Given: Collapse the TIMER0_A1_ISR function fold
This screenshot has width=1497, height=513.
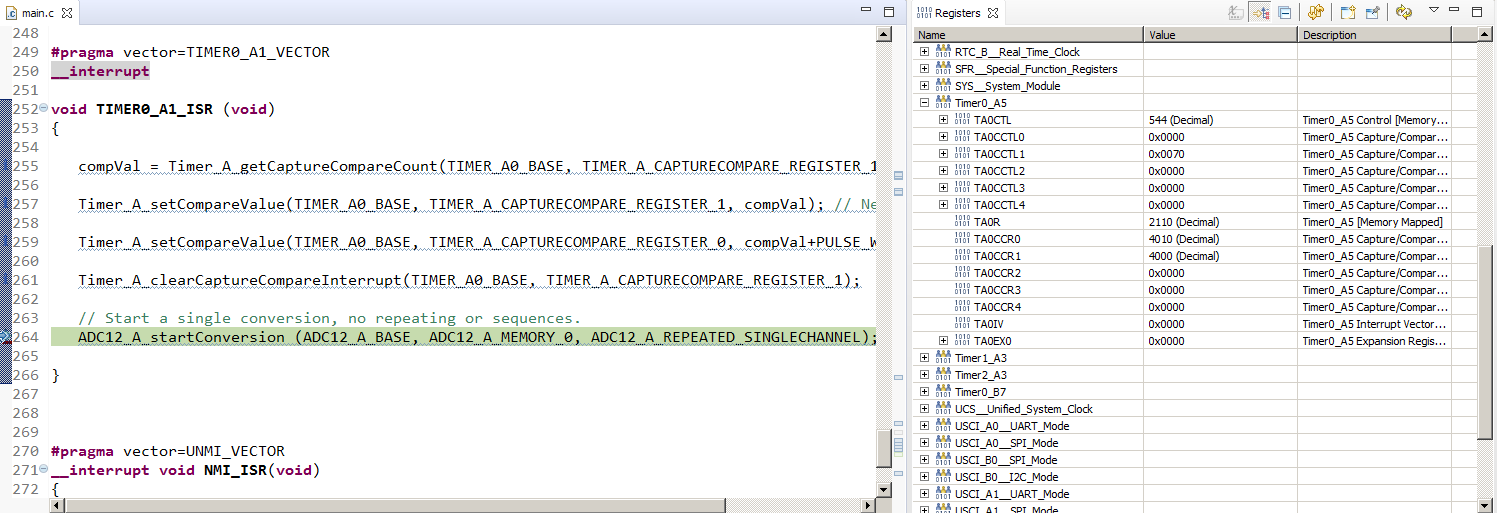Looking at the screenshot, I should [x=45, y=109].
